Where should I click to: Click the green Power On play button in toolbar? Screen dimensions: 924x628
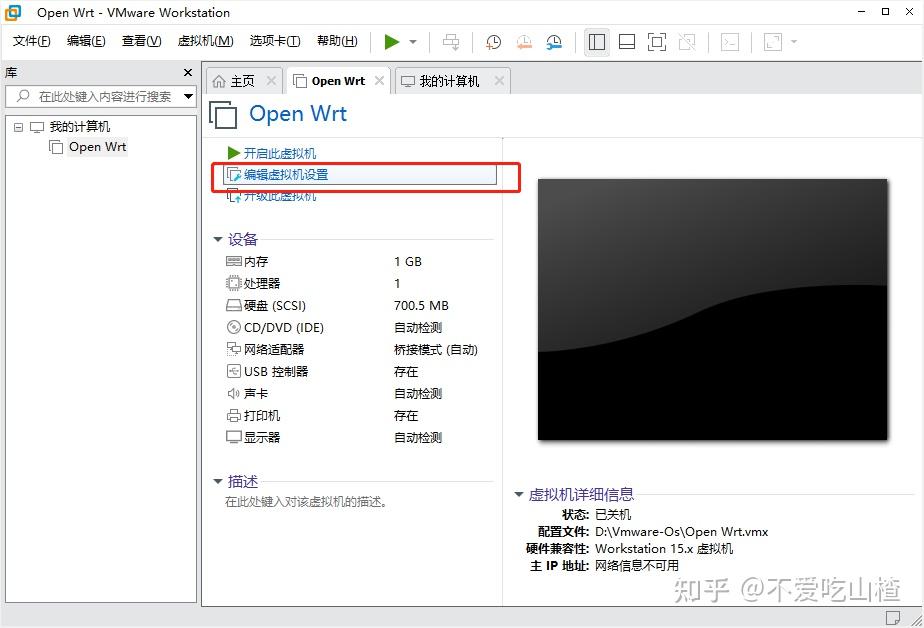392,42
